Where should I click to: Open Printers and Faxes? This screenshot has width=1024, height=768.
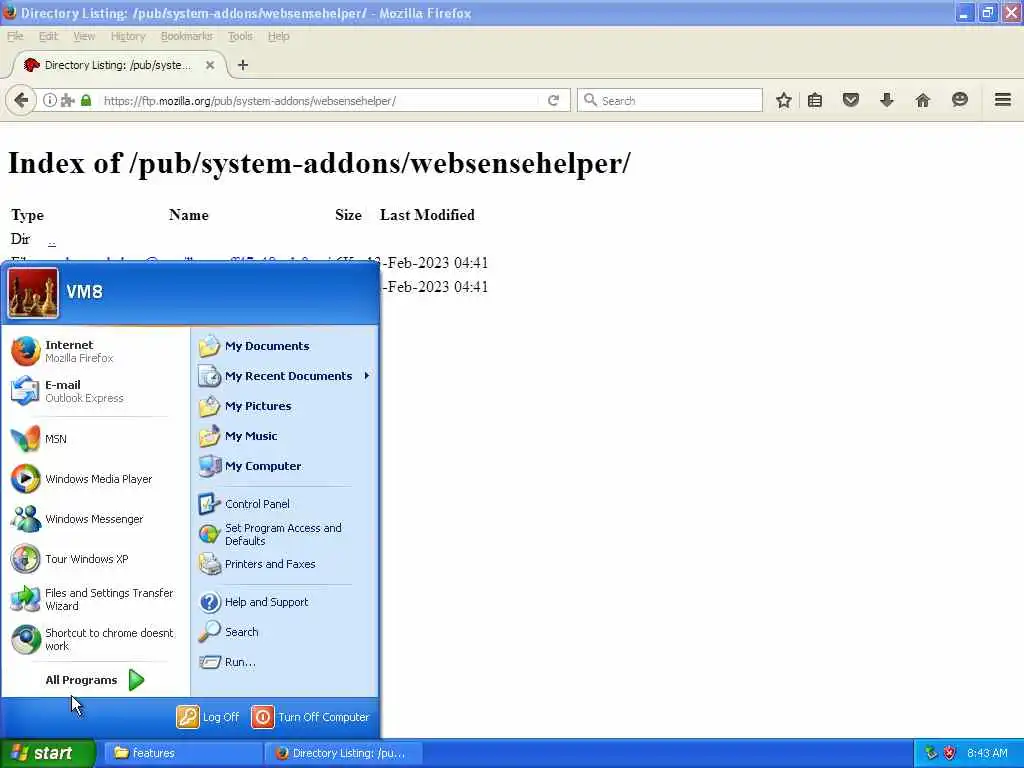pyautogui.click(x=285, y=564)
